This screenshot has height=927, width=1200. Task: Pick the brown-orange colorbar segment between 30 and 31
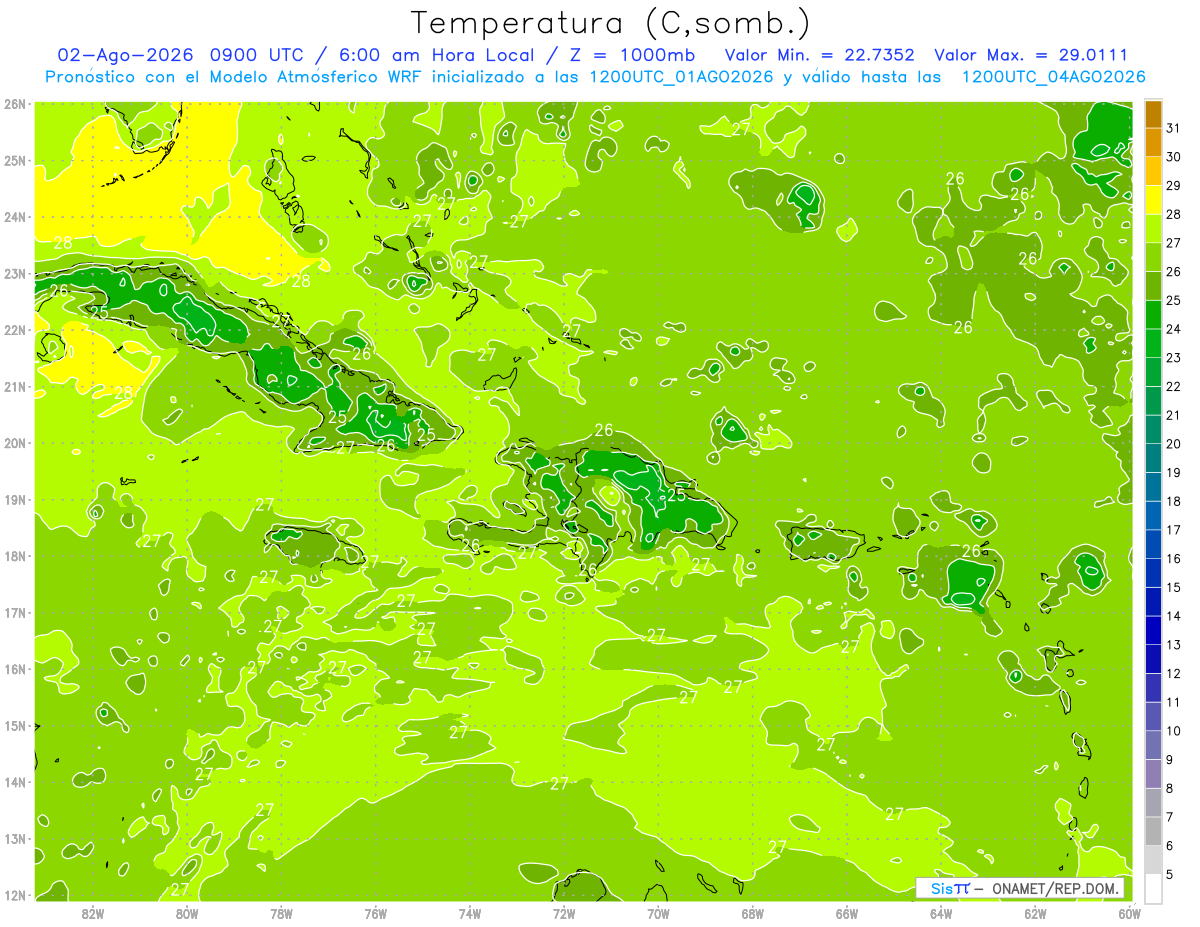click(x=1153, y=142)
